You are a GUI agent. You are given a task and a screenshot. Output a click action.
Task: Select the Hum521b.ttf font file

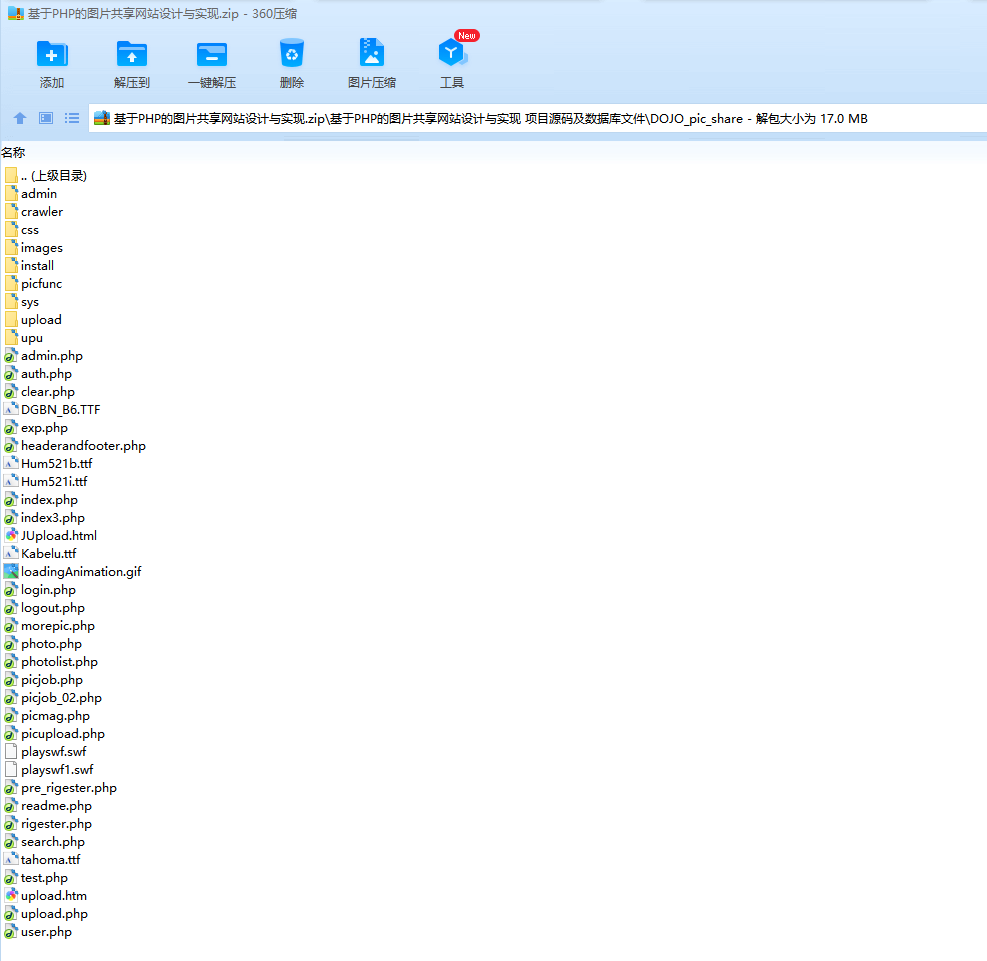[48, 464]
